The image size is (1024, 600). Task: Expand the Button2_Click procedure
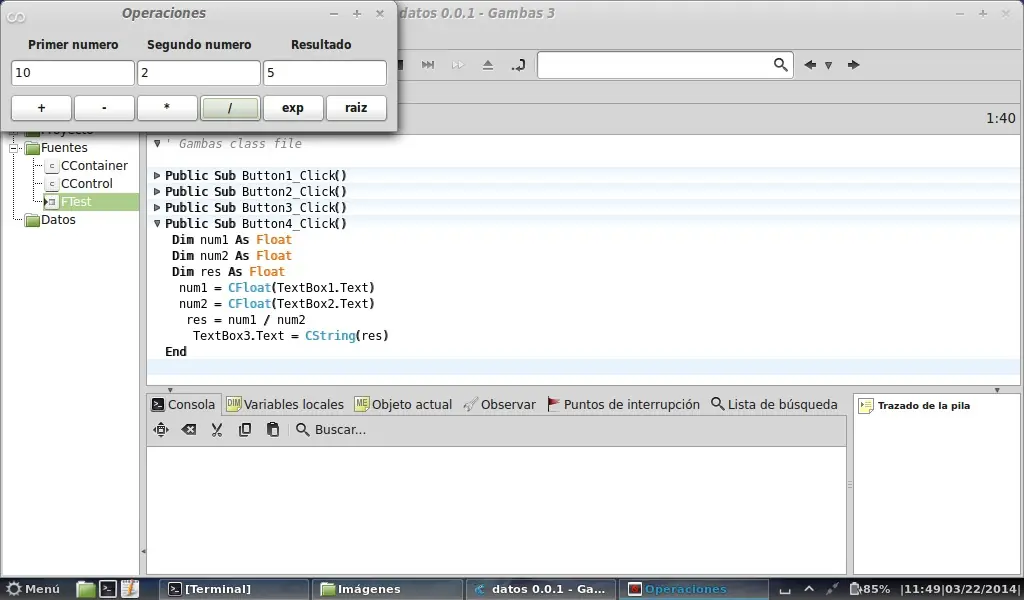(157, 191)
